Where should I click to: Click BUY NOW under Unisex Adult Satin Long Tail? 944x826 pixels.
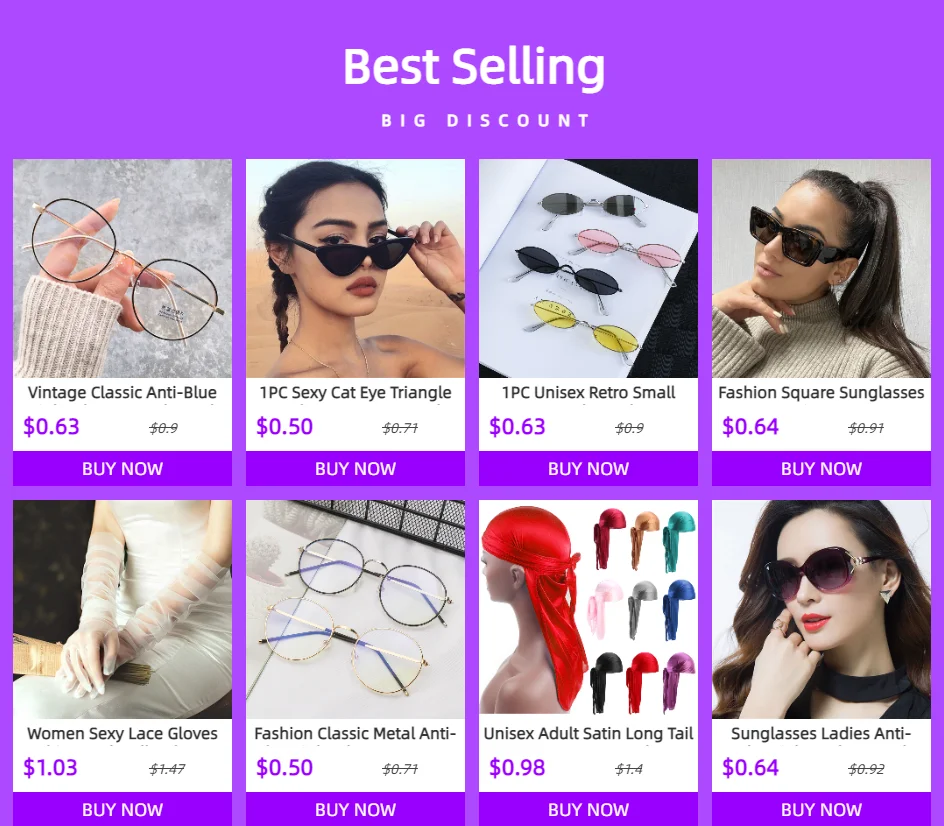point(588,809)
